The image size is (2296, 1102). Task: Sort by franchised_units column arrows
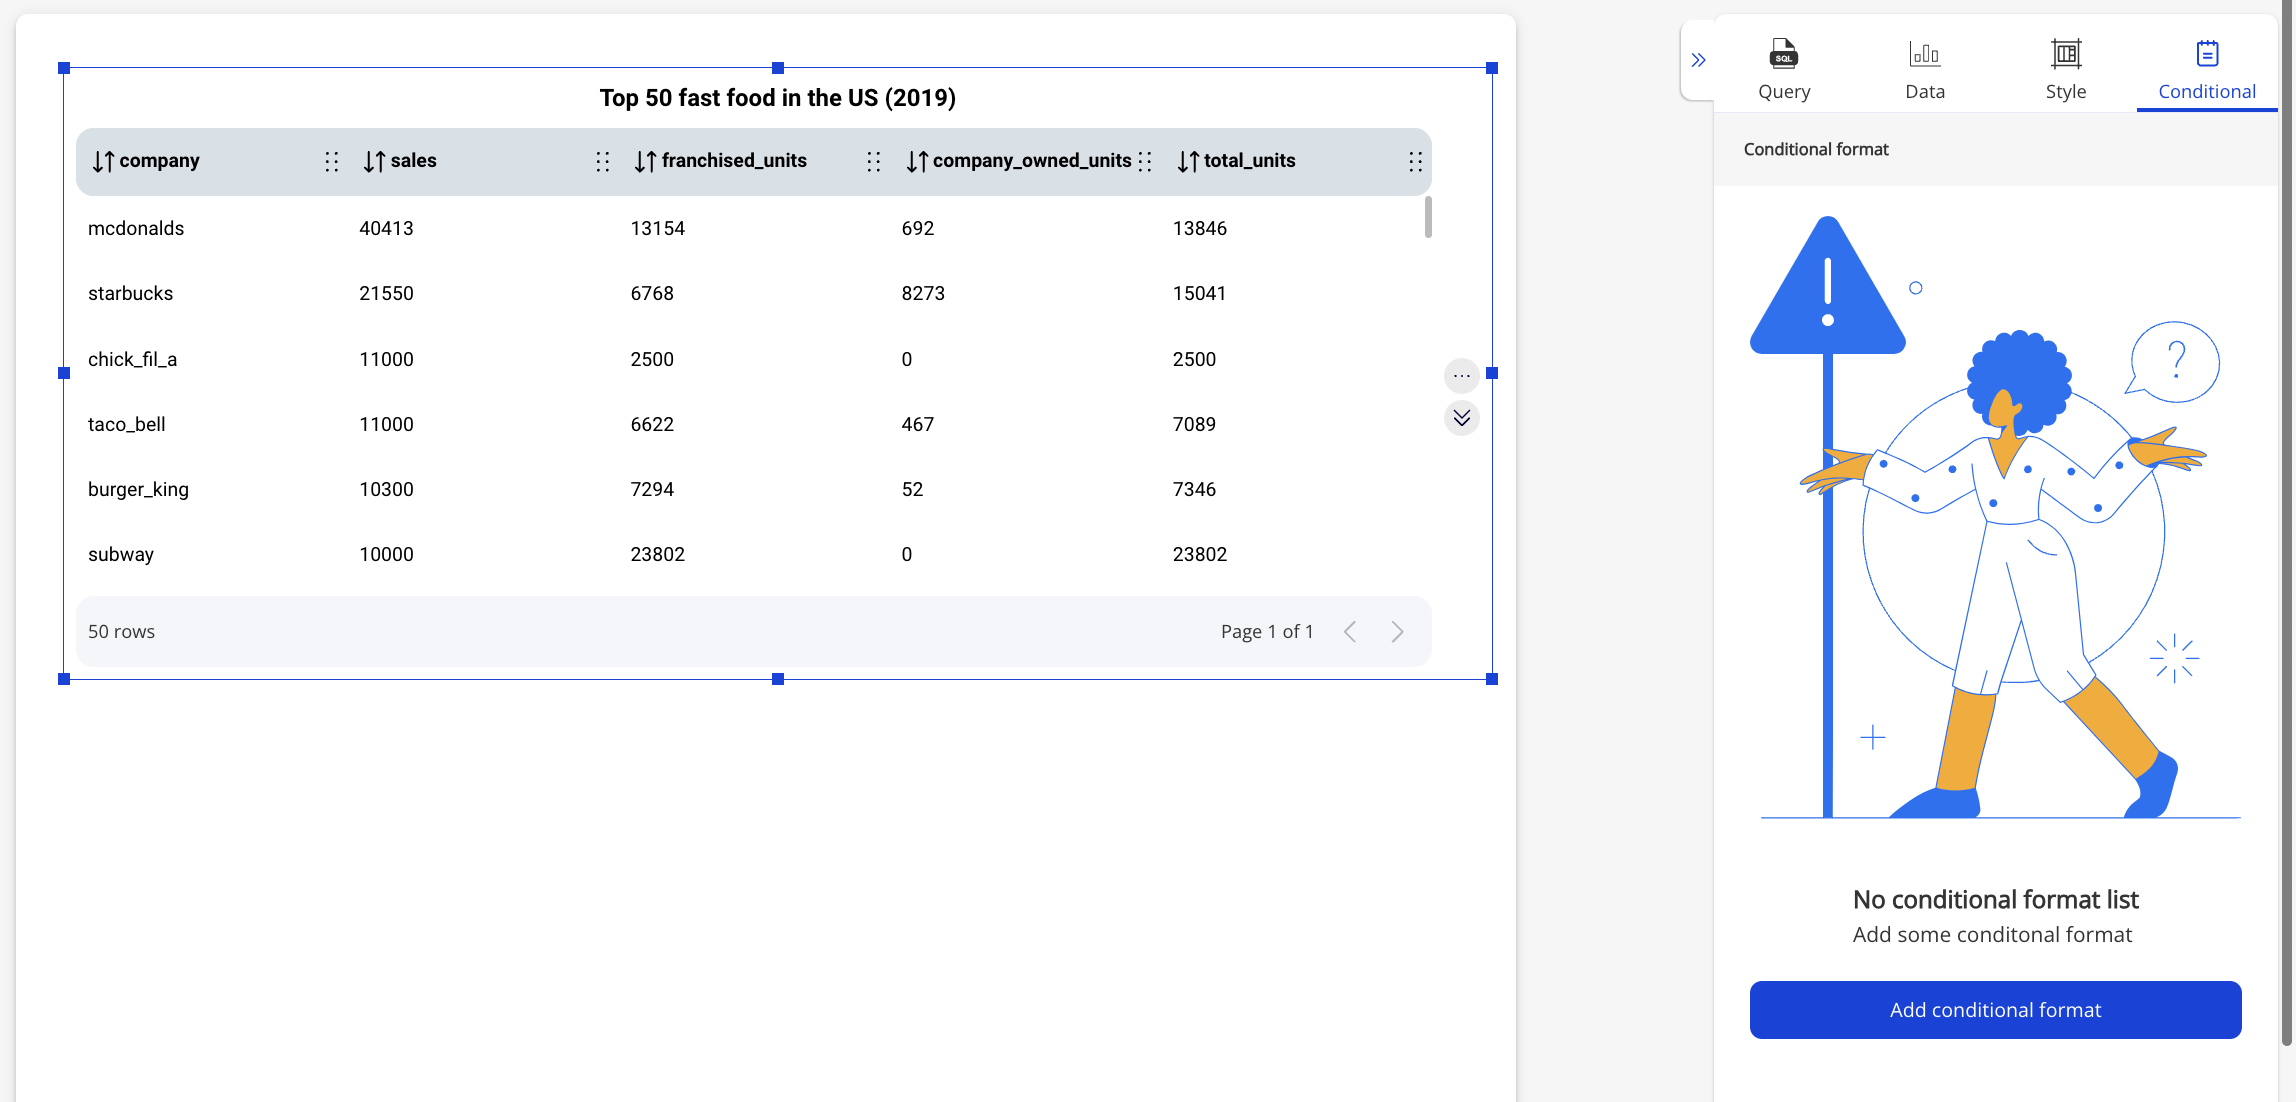[x=645, y=161]
